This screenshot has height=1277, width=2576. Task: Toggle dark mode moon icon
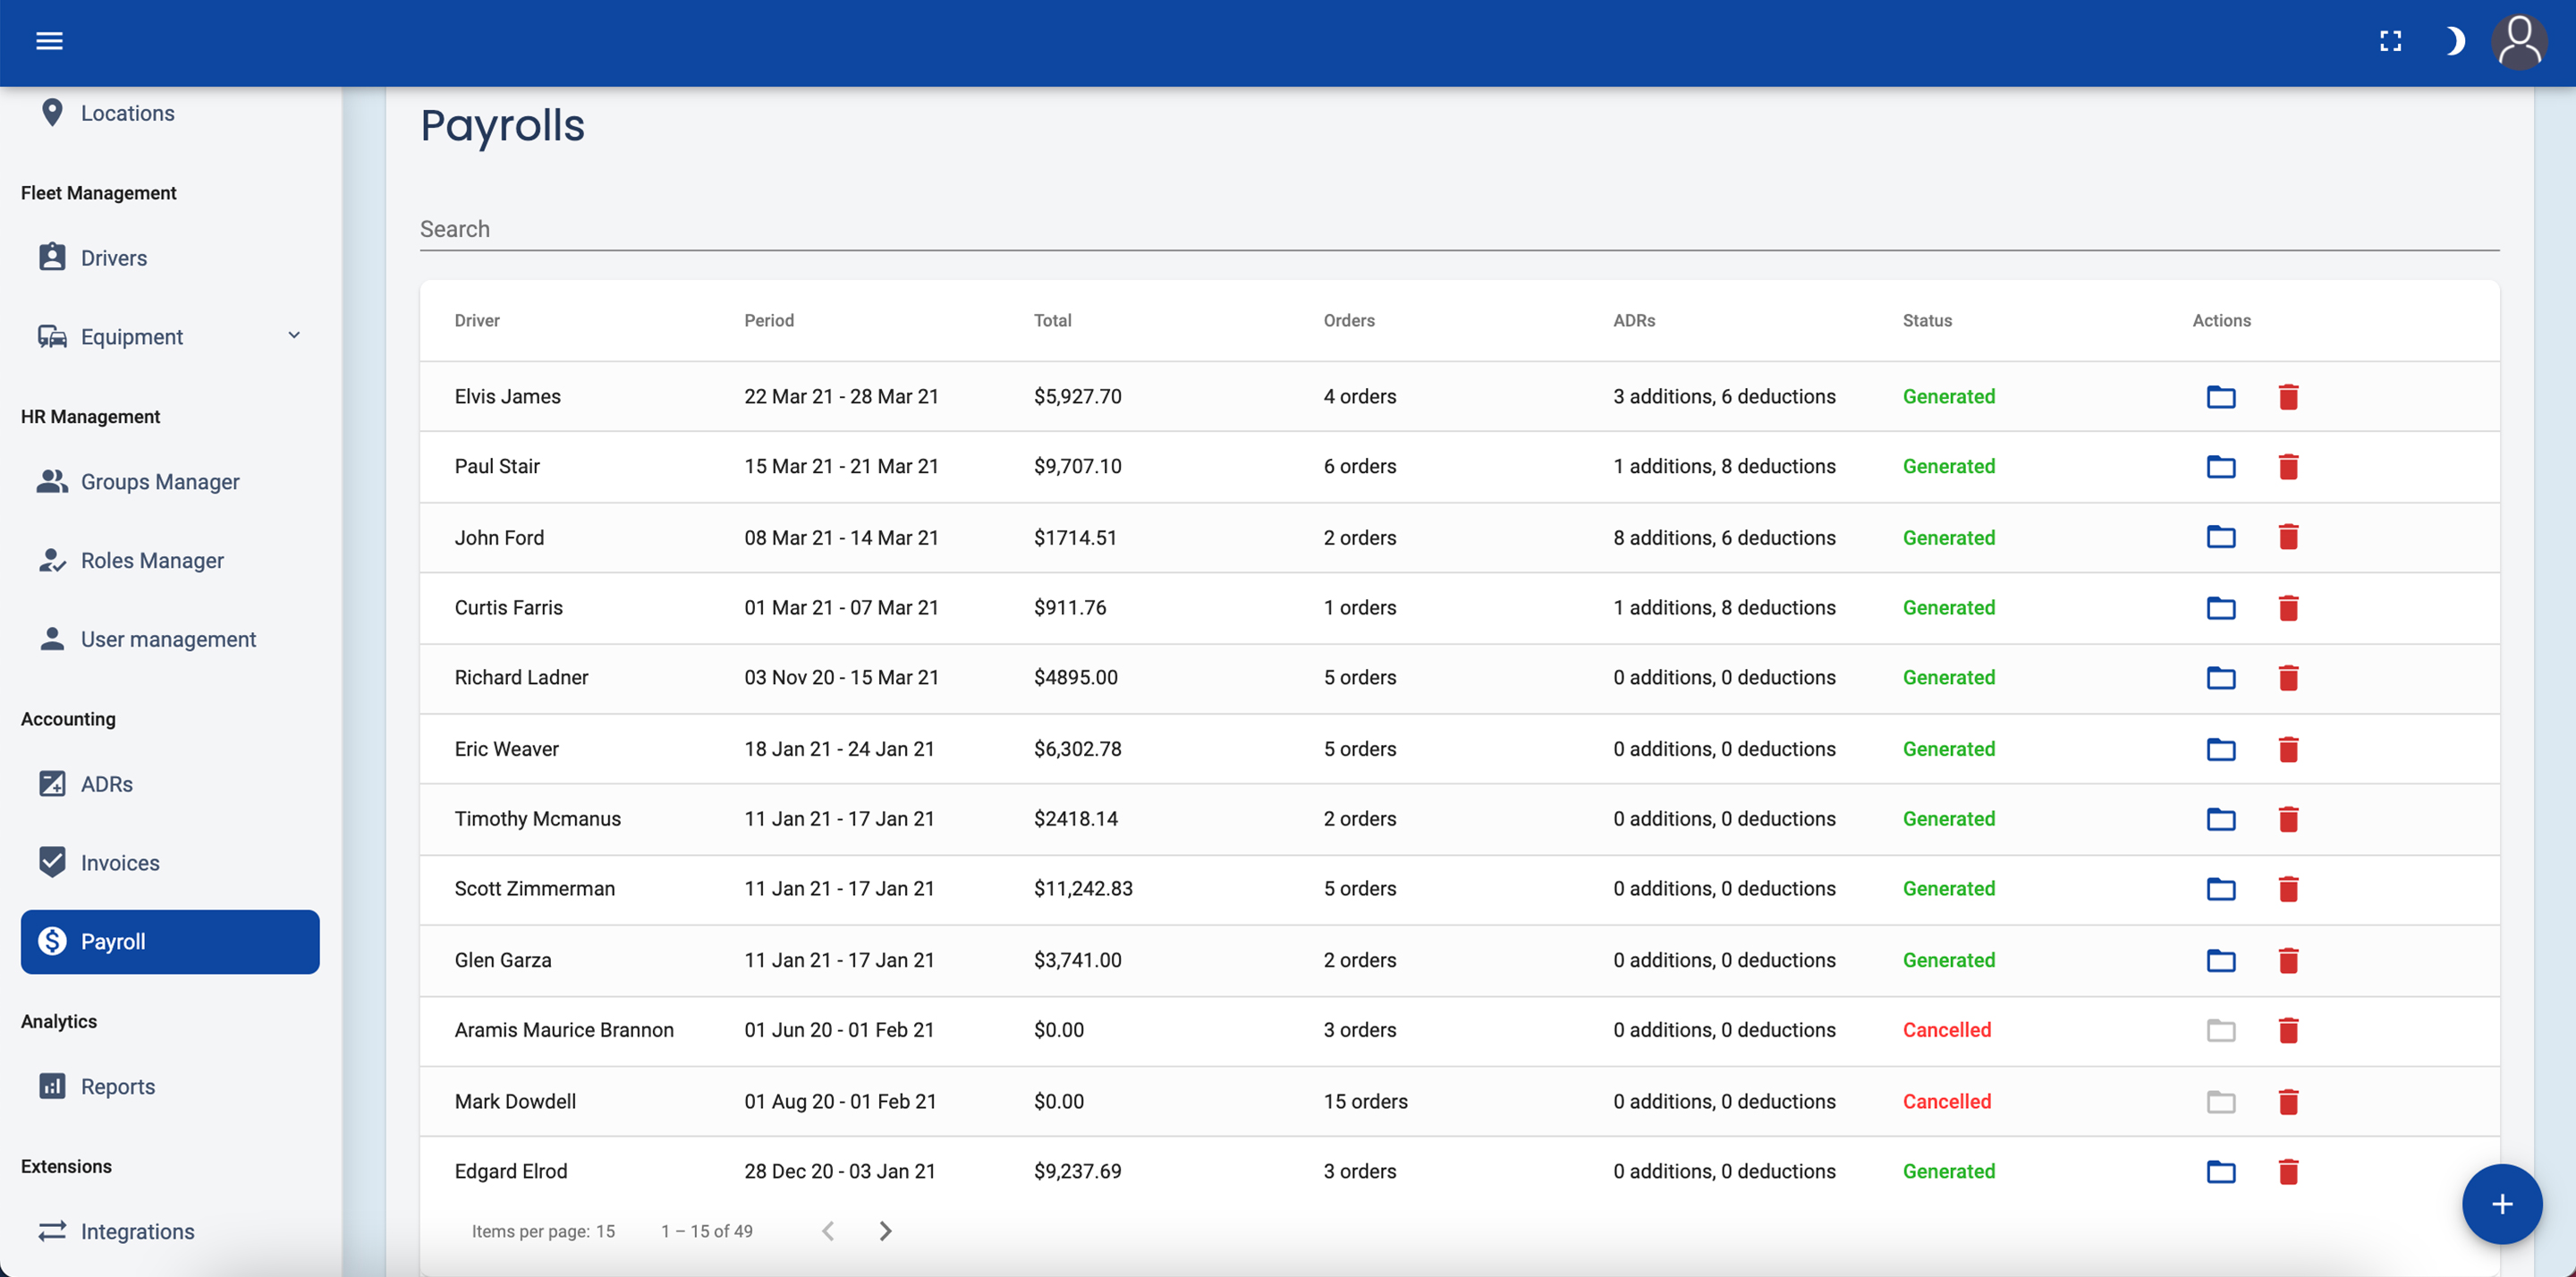(x=2454, y=41)
